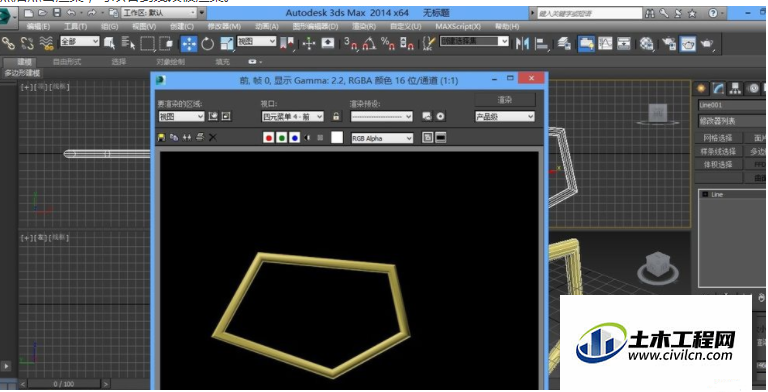This screenshot has width=768, height=392.
Task: Choose the Rectangular Selection Region tool
Action: coord(147,43)
